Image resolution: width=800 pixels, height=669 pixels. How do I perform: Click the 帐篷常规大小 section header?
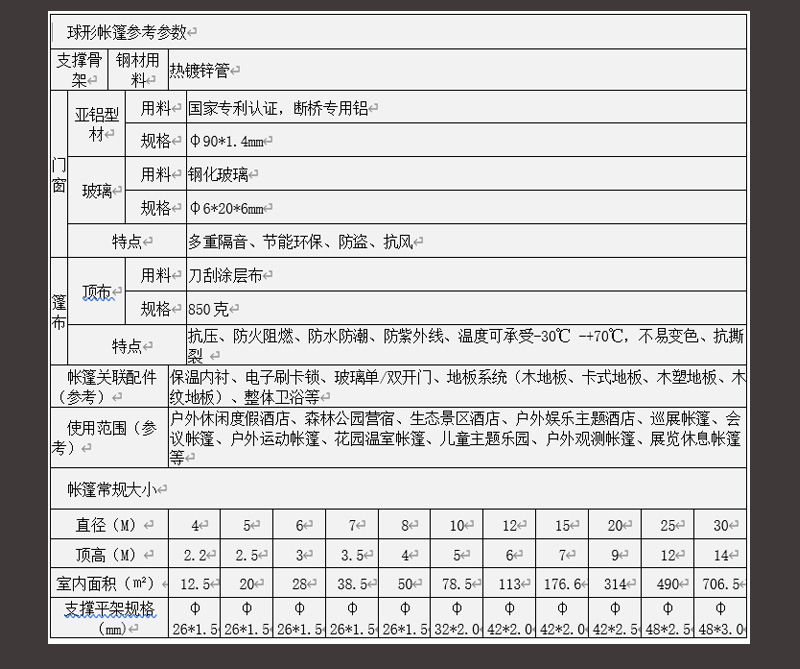pyautogui.click(x=113, y=489)
